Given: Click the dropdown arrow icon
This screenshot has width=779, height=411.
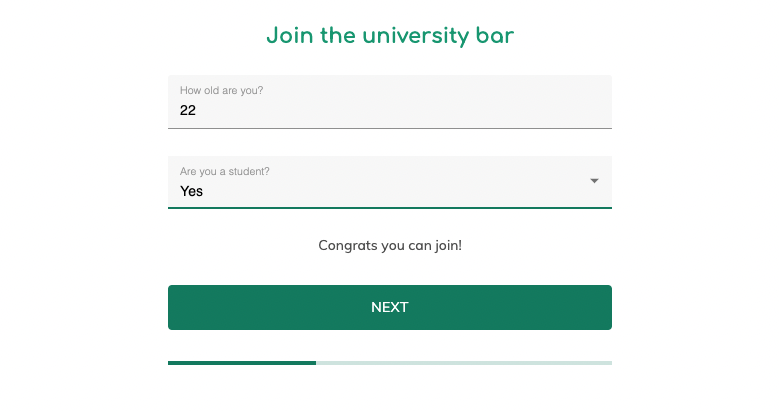Looking at the screenshot, I should 594,181.
